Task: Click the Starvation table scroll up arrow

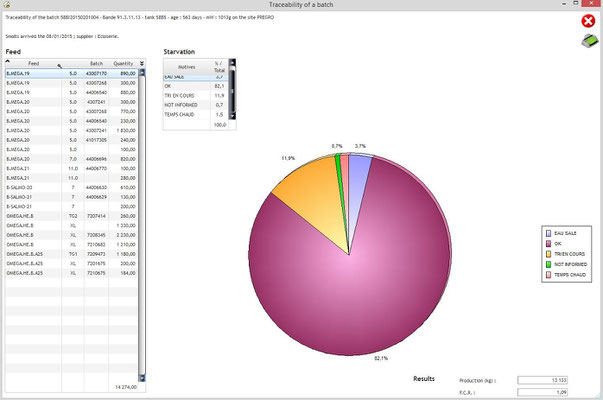Action: [232, 62]
